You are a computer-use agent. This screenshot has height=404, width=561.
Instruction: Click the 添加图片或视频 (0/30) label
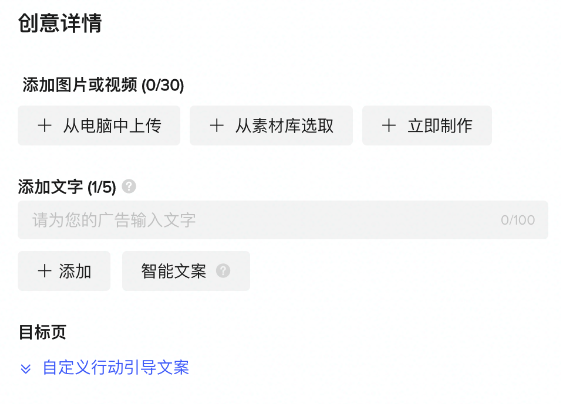click(x=103, y=85)
